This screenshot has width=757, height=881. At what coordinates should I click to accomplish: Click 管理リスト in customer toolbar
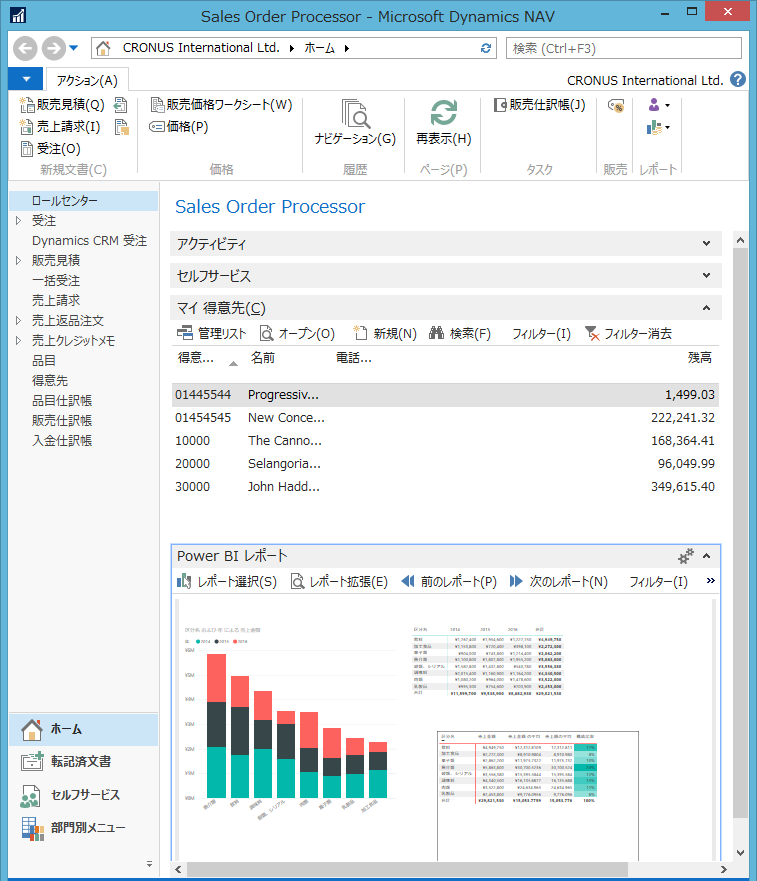pos(212,334)
